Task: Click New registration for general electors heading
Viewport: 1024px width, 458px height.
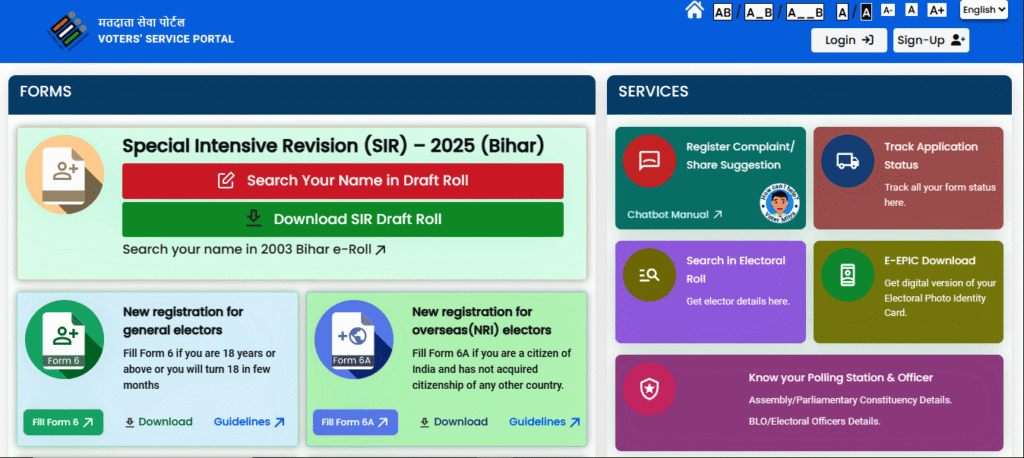Action: point(183,320)
